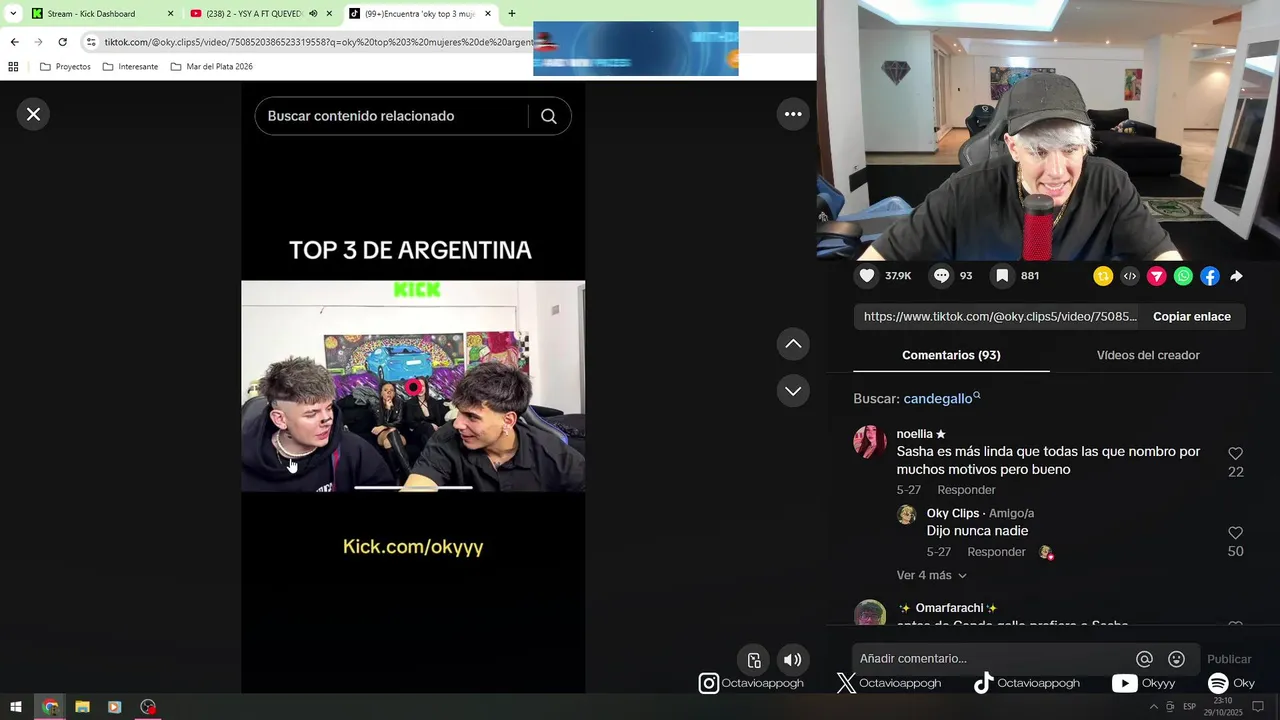This screenshot has width=1280, height=720.
Task: Open the 'Proyectos' bookmarks folder
Action: point(65,67)
